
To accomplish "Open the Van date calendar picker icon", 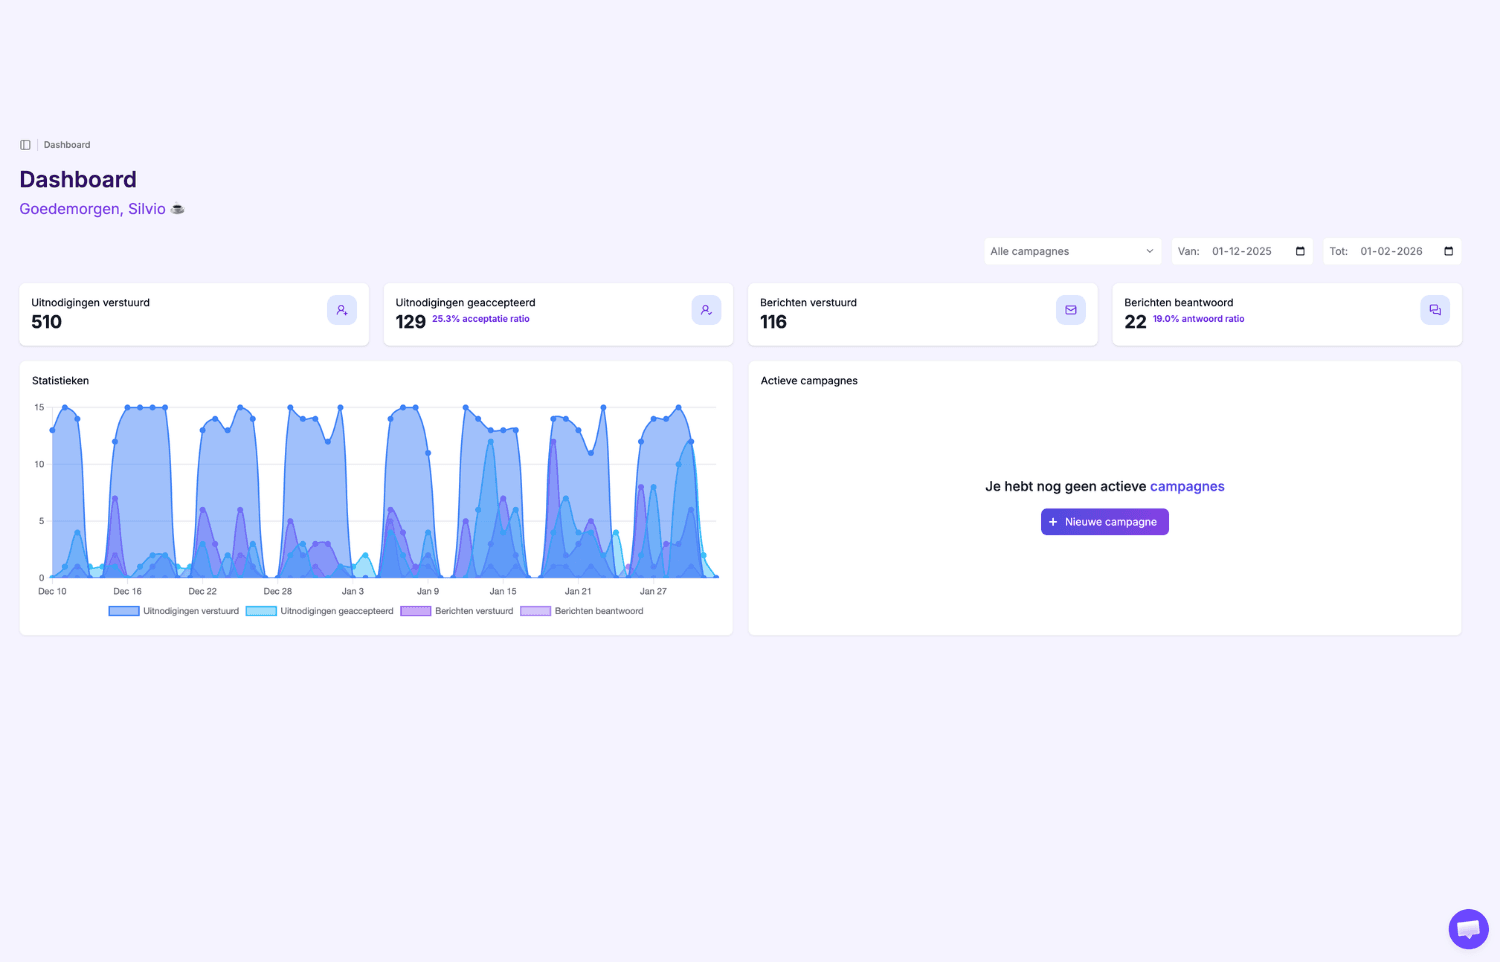I will point(1300,251).
